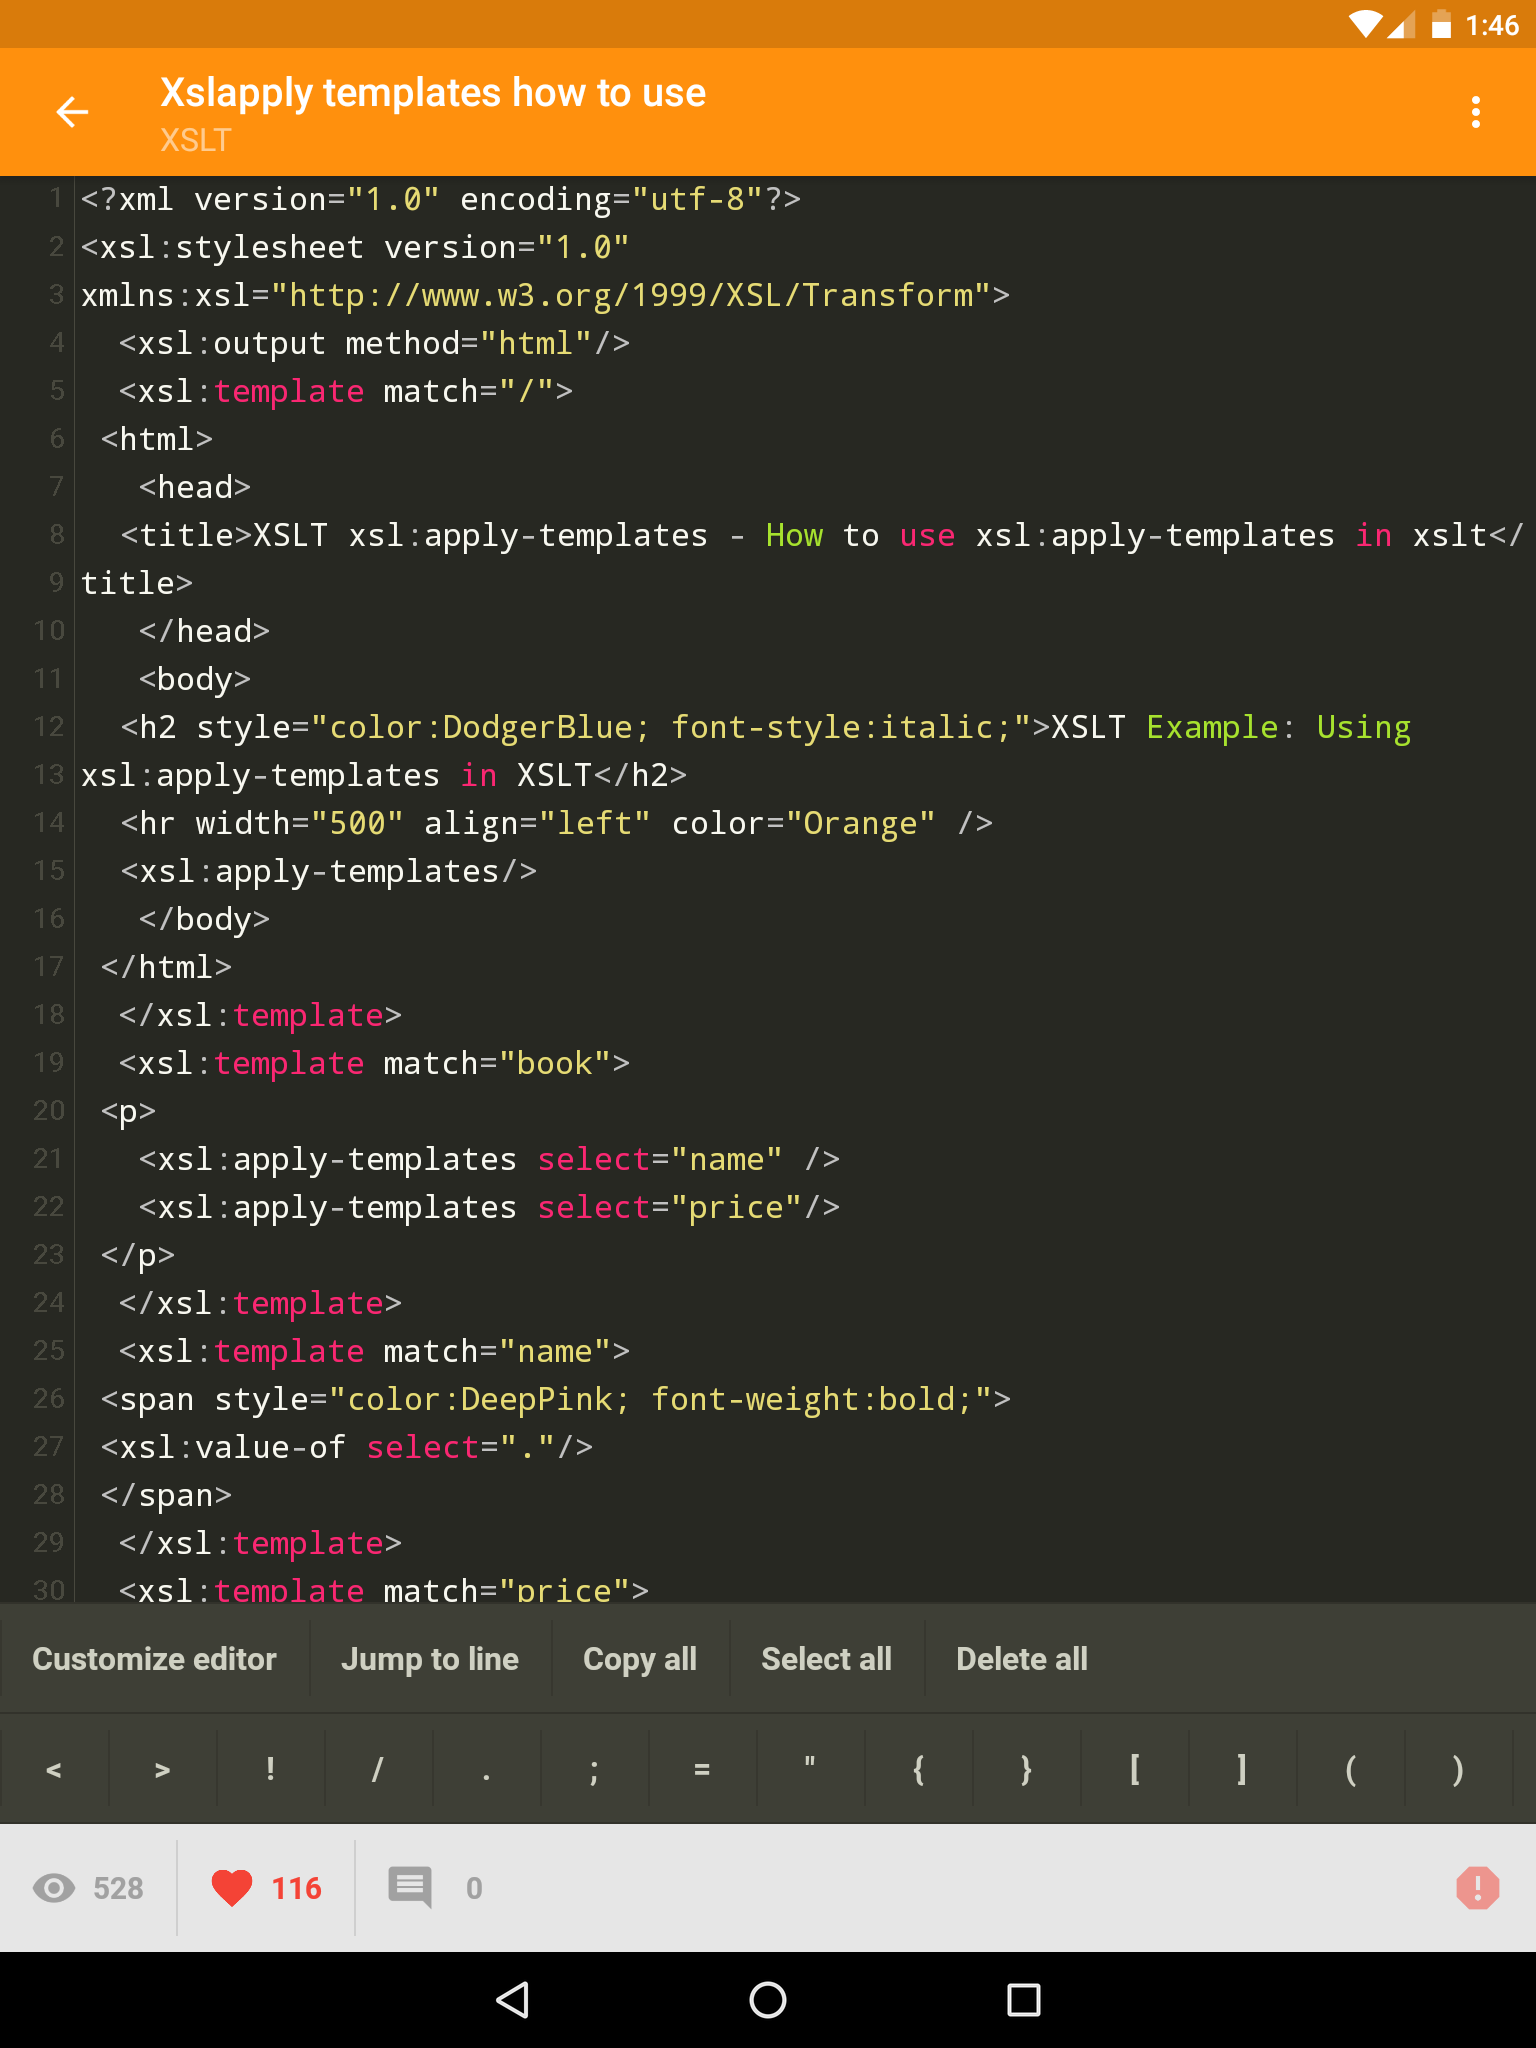Viewport: 1536px width, 2048px height.
Task: Tap the title 'Xslapply templates how to use'
Action: click(433, 92)
